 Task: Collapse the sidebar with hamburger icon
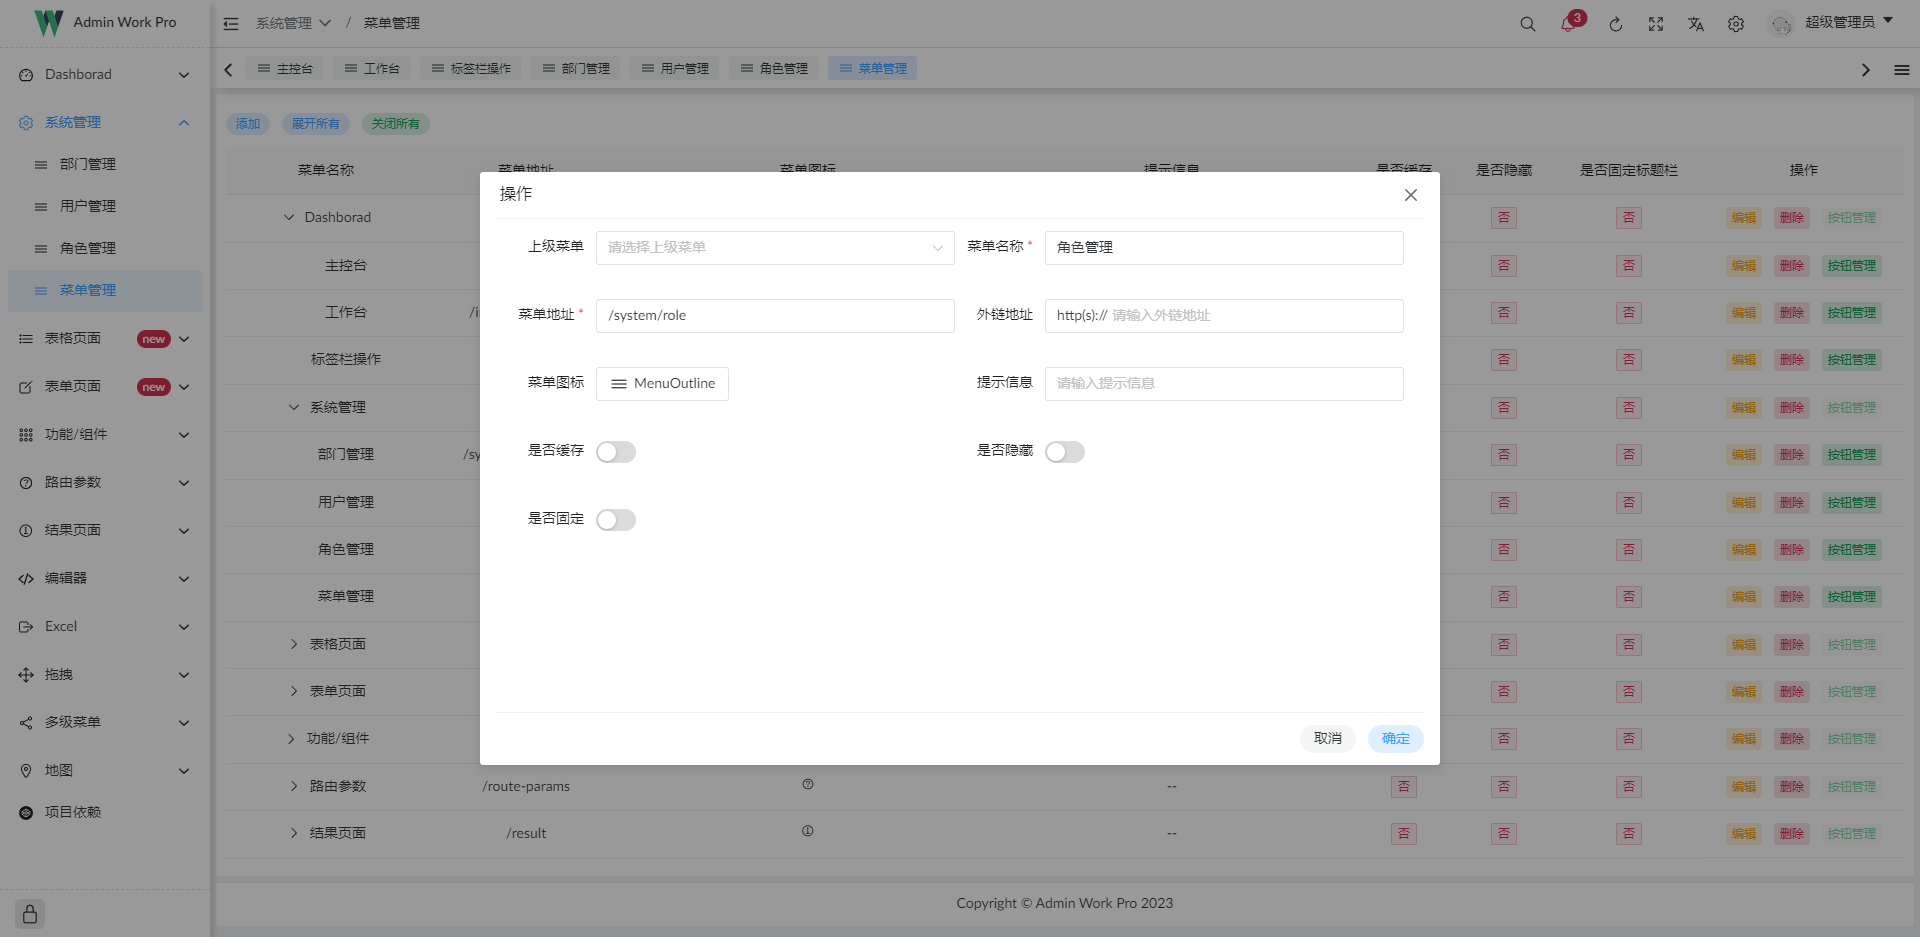231,23
